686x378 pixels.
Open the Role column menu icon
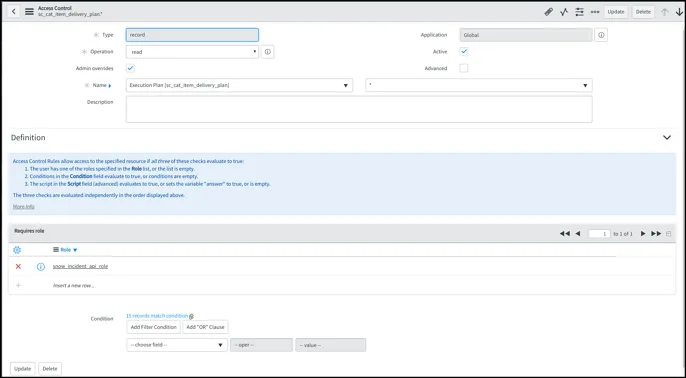tap(56, 250)
